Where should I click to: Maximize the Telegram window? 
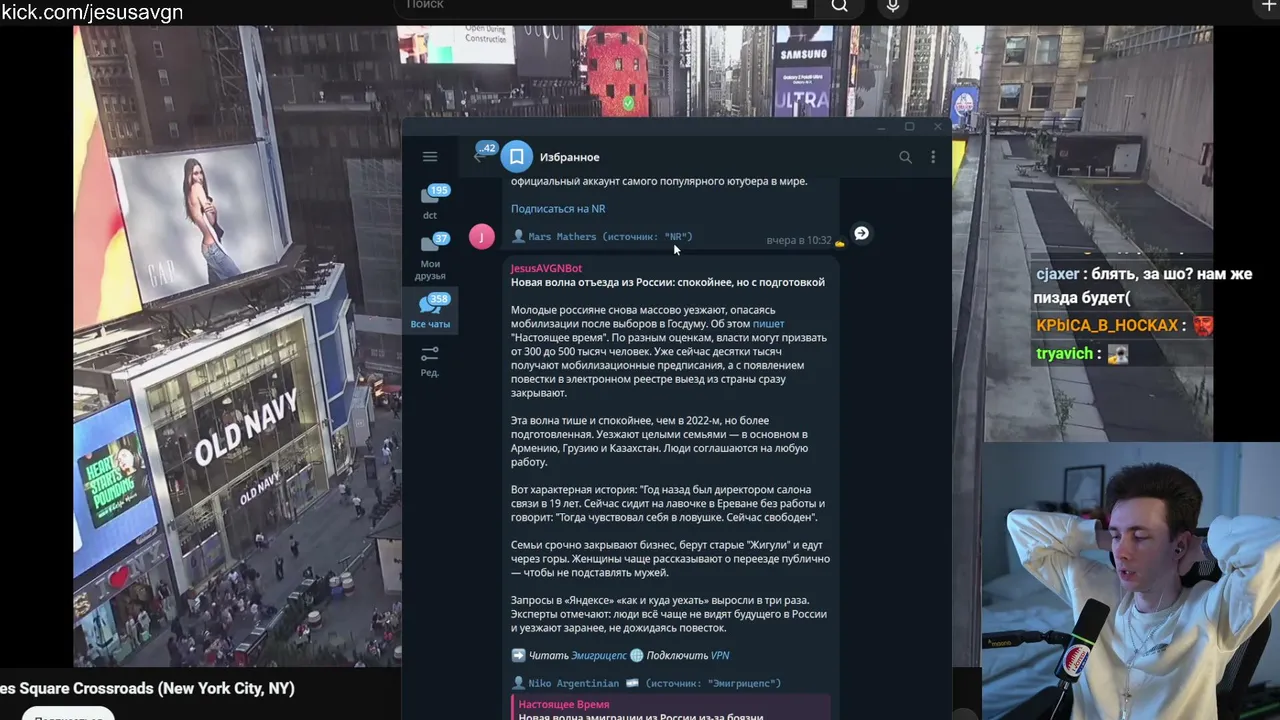pyautogui.click(x=909, y=127)
